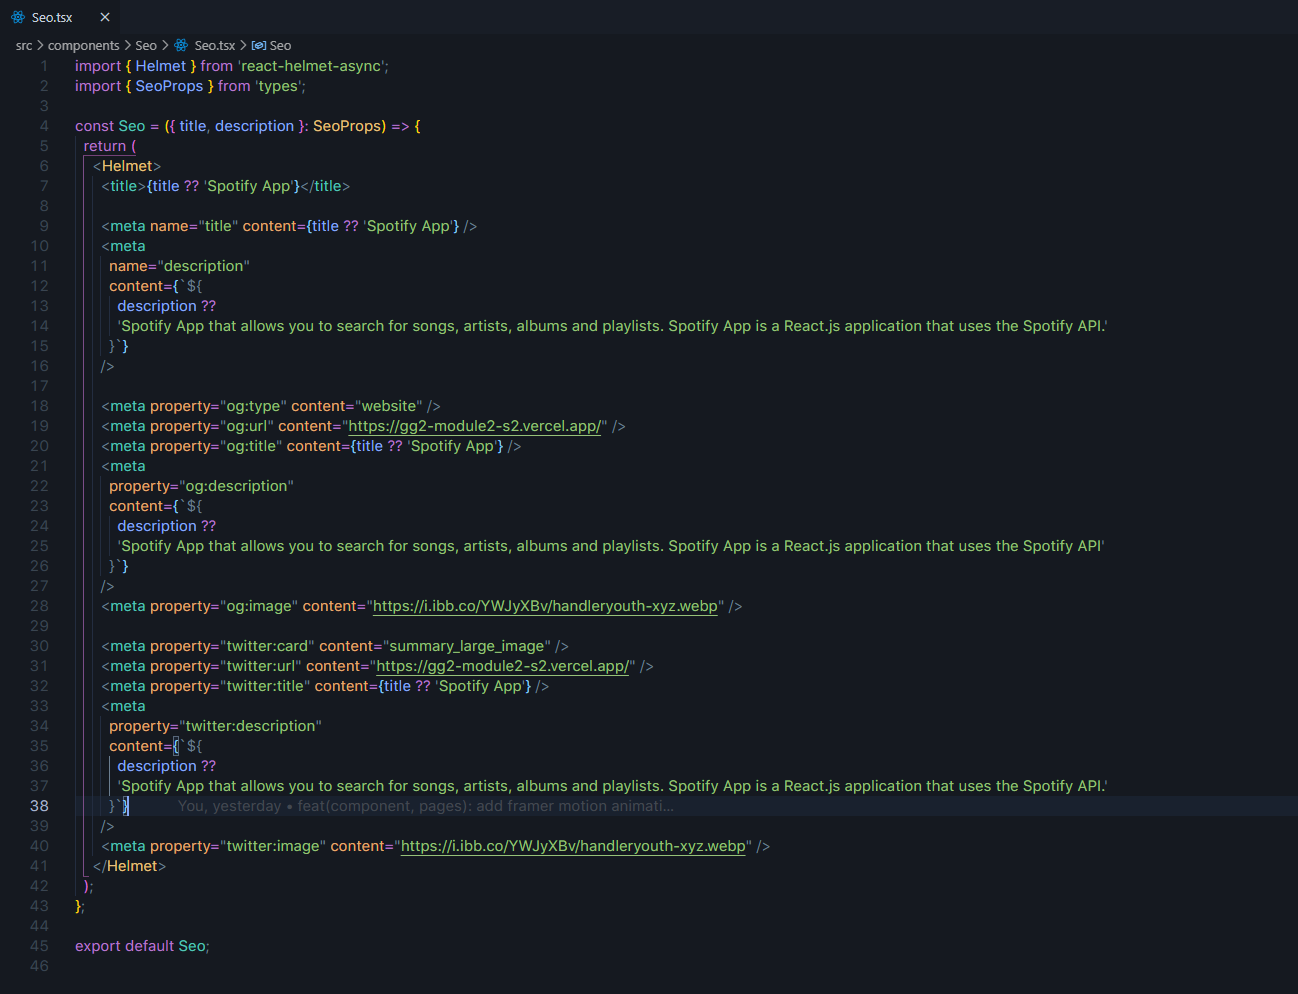Select line number 38 in the gutter
The height and width of the screenshot is (994, 1298).
click(38, 806)
